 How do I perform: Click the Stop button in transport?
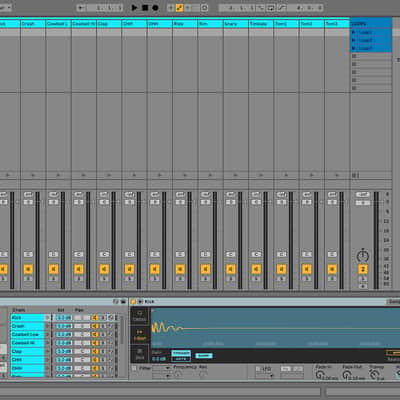[x=145, y=7]
